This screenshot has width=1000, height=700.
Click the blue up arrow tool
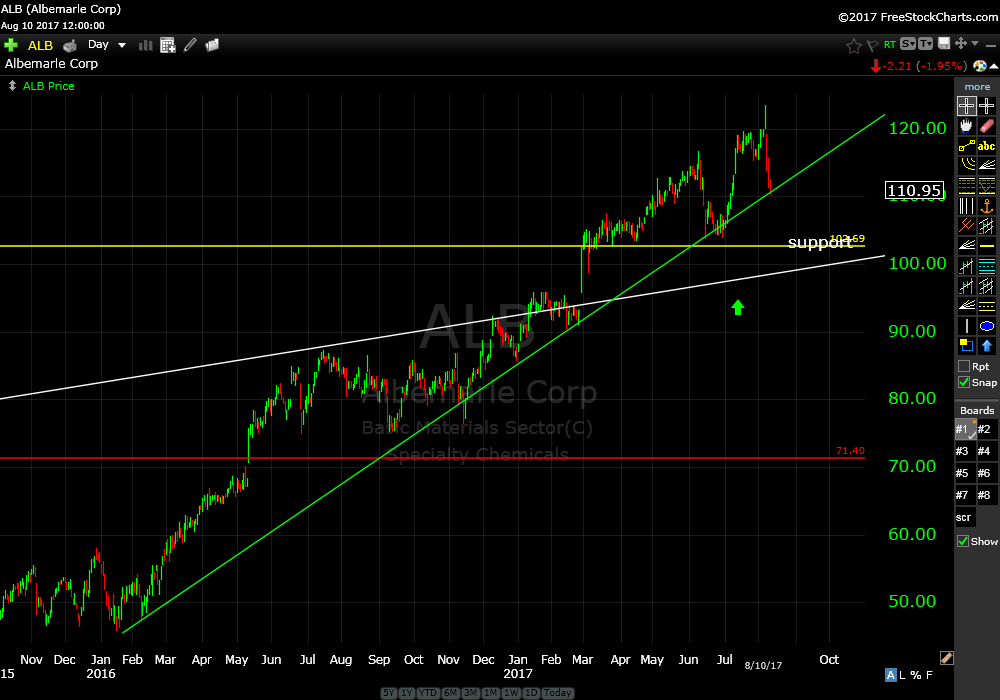(987, 346)
